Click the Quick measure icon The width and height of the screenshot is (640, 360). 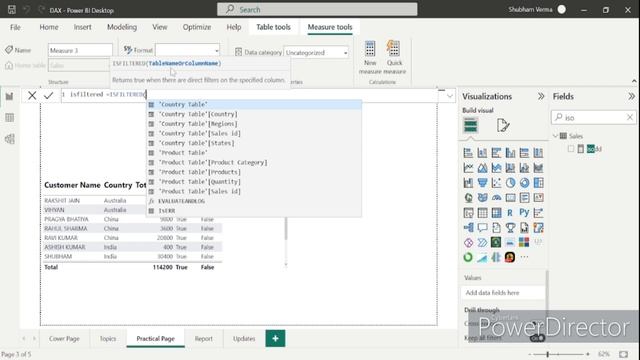(394, 49)
